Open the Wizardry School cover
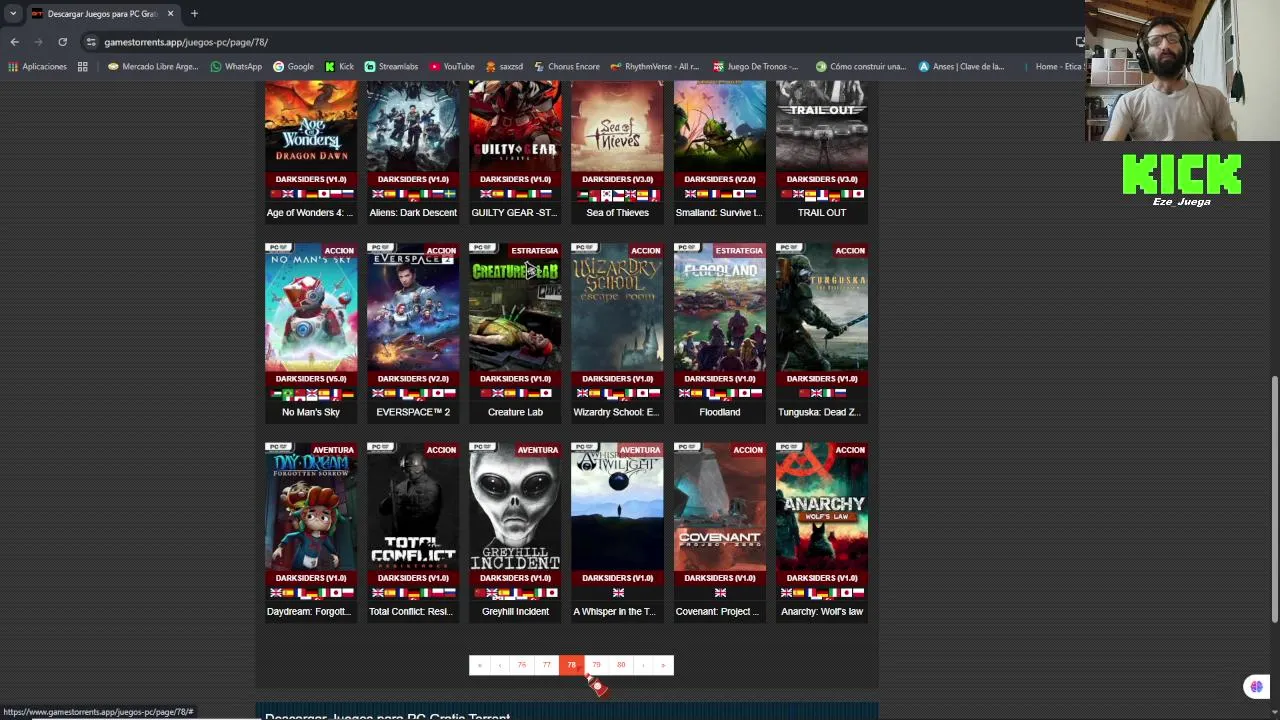1280x720 pixels. (617, 307)
